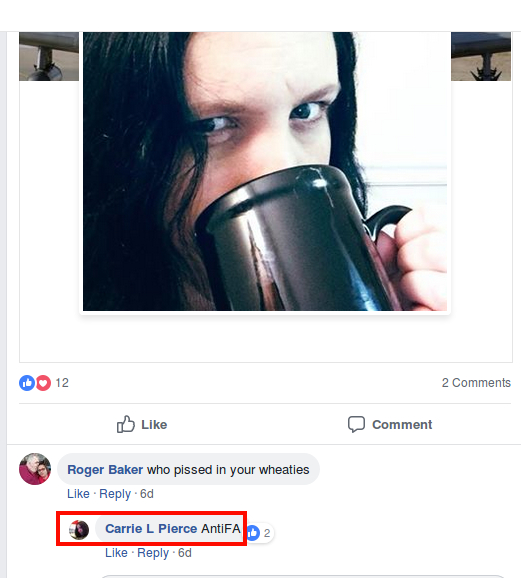Like Carrie L Pierce's AntiFA reply
Viewport: 521px width, 578px height.
pyautogui.click(x=116, y=553)
